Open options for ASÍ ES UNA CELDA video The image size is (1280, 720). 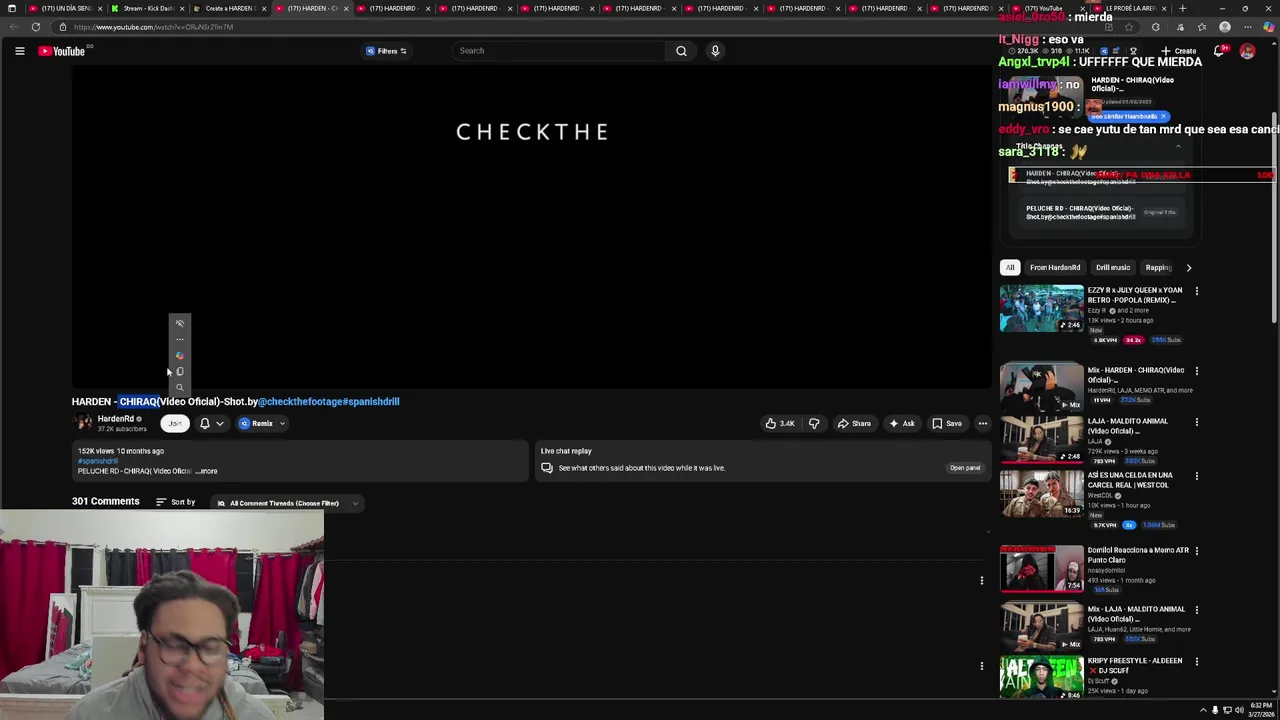click(1196, 476)
